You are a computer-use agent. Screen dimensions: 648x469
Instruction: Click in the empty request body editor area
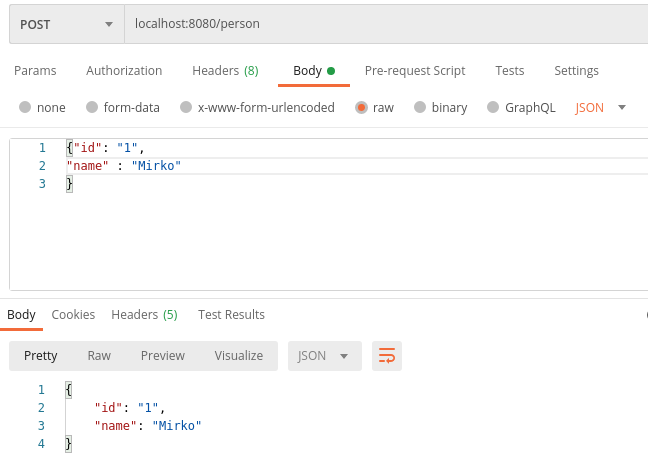pos(329,240)
